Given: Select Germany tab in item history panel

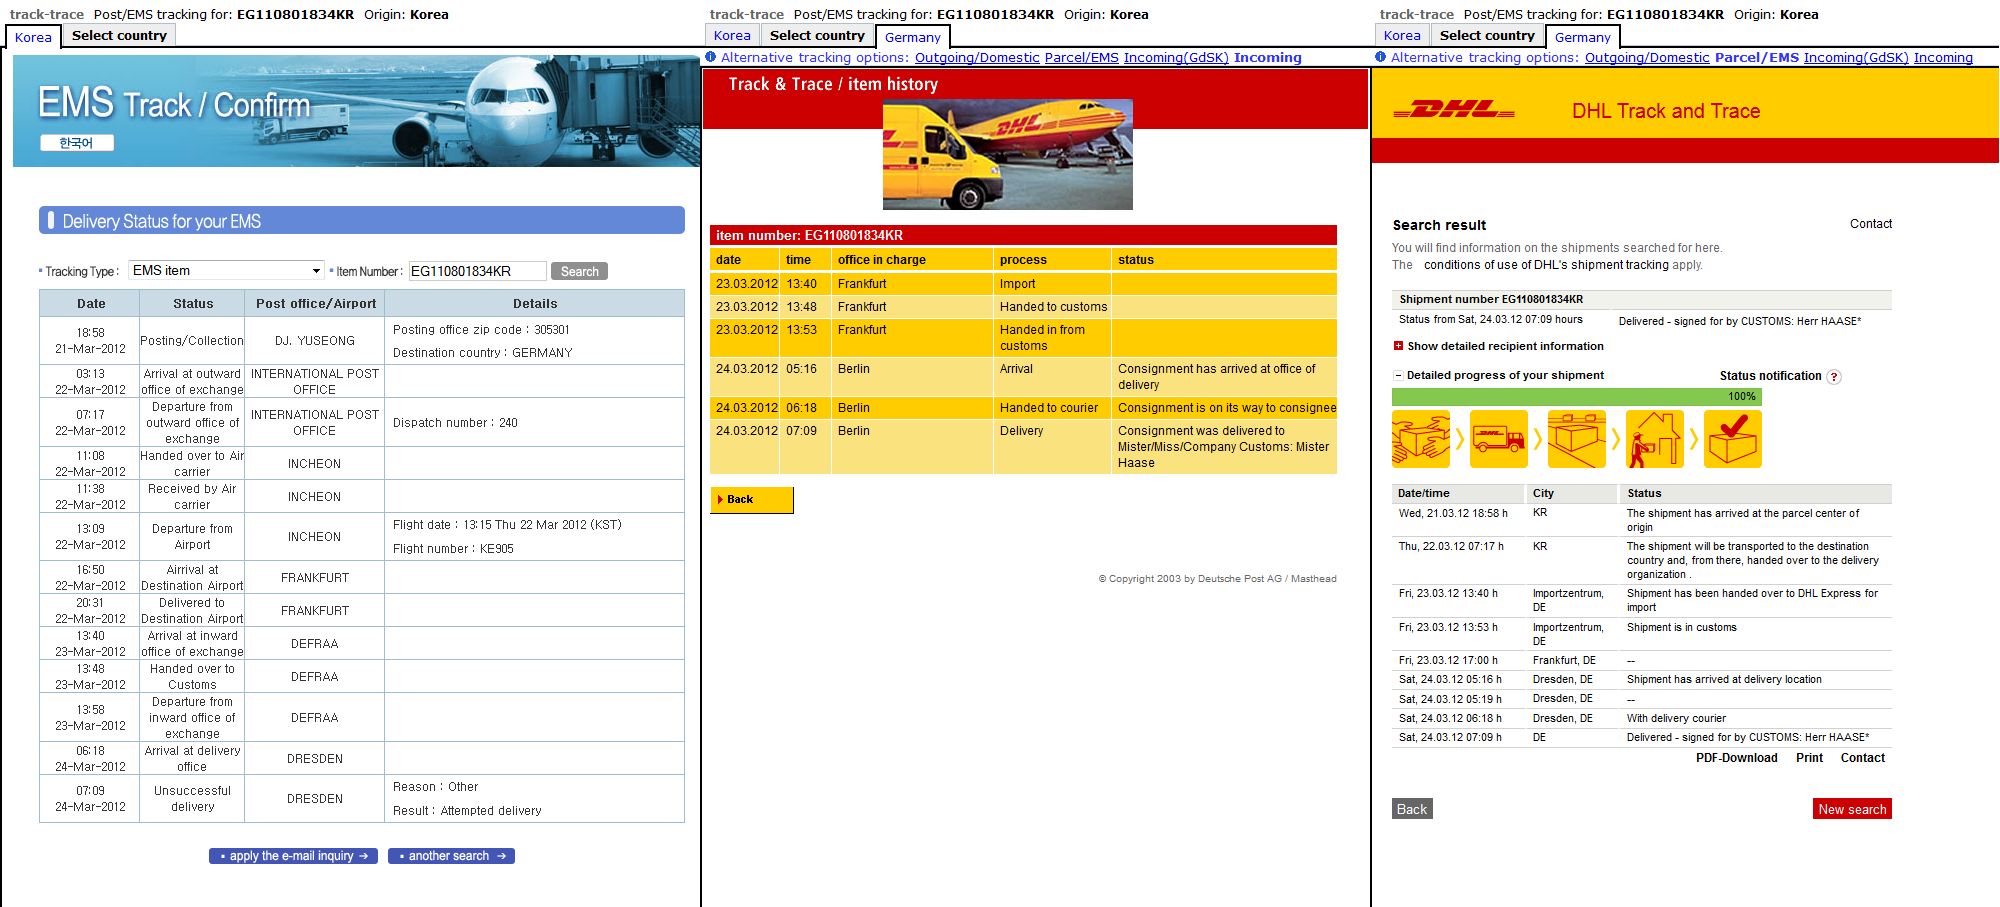Looking at the screenshot, I should [x=912, y=37].
